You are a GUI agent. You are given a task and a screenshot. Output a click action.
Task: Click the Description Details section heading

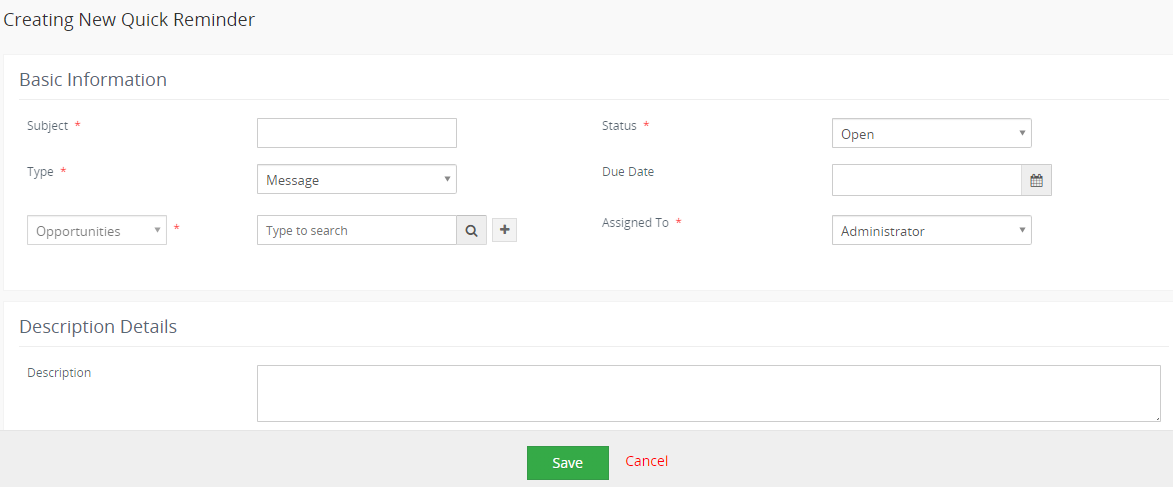point(98,327)
